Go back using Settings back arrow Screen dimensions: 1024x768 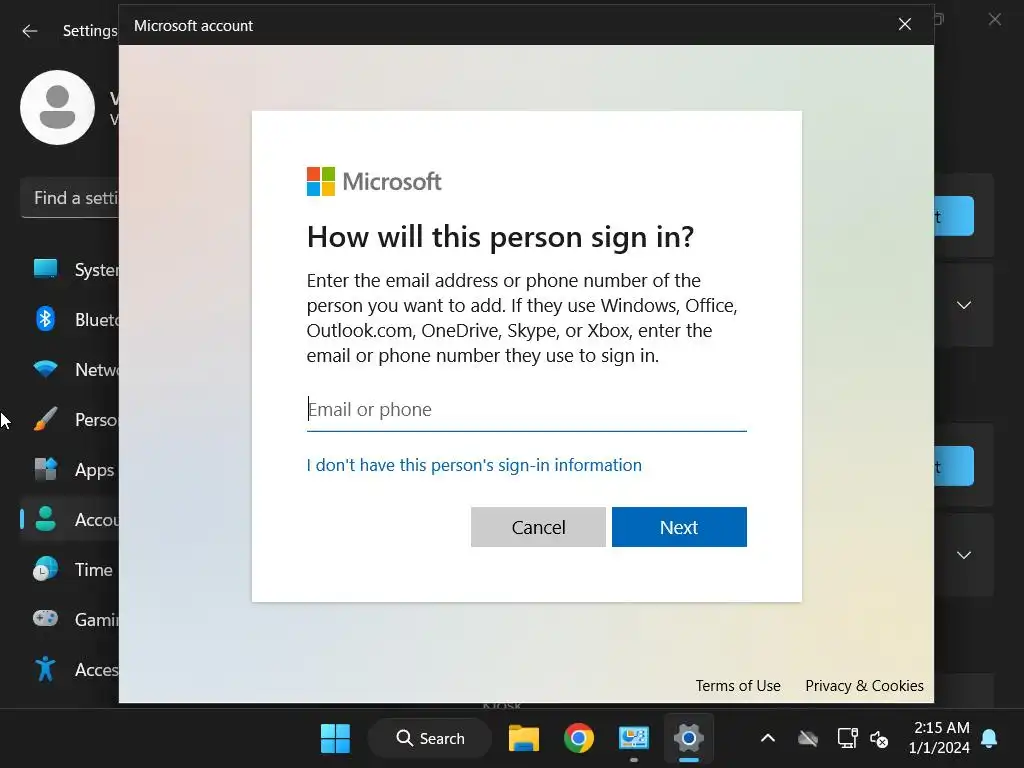point(29,31)
